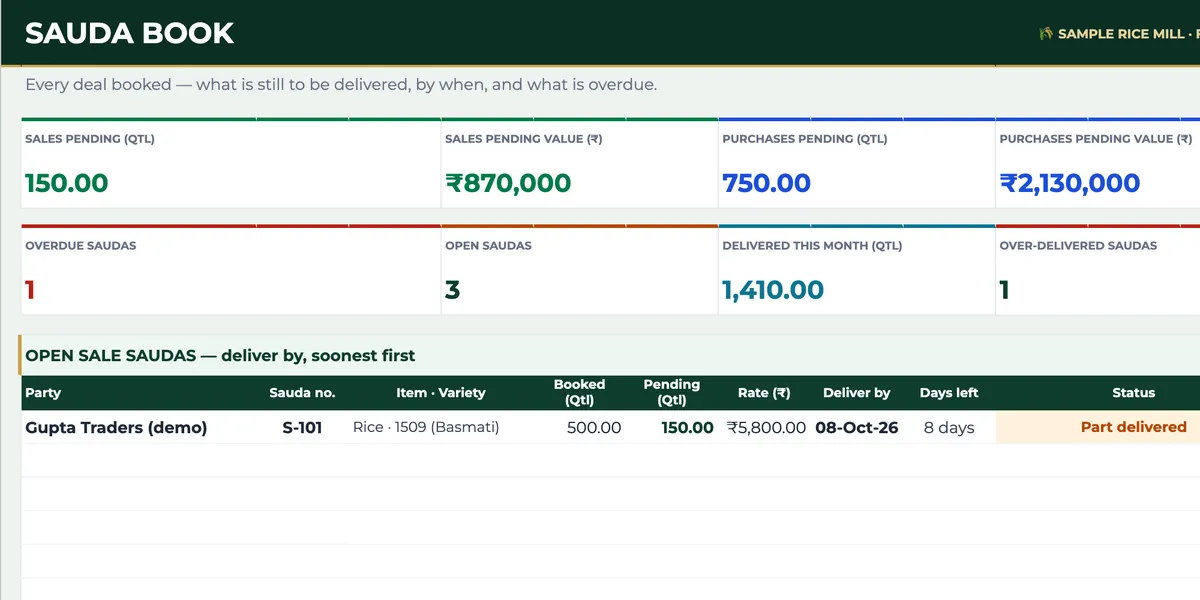
Task: Click the Party column header
Action: point(43,393)
